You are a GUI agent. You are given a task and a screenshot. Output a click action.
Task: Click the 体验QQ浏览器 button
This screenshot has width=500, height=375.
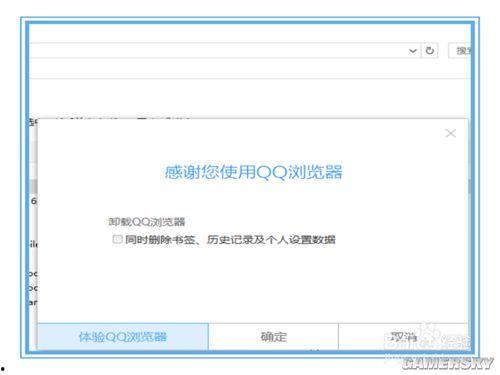(123, 336)
